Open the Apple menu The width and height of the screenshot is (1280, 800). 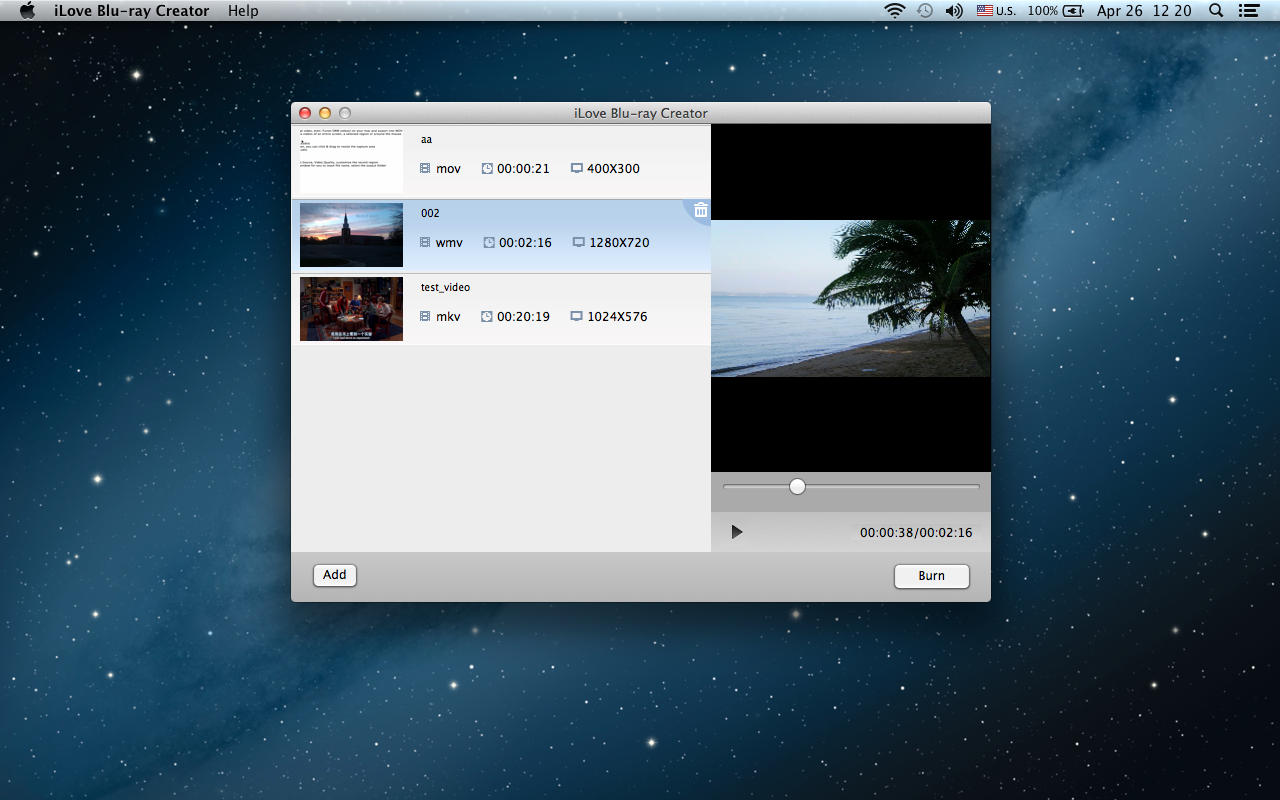28,11
